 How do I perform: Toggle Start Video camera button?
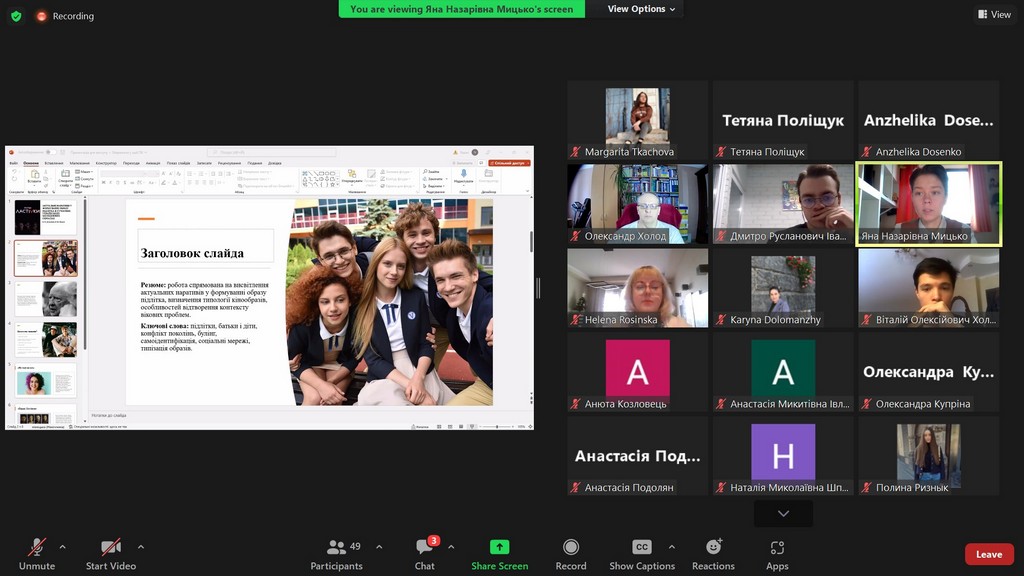[110, 548]
